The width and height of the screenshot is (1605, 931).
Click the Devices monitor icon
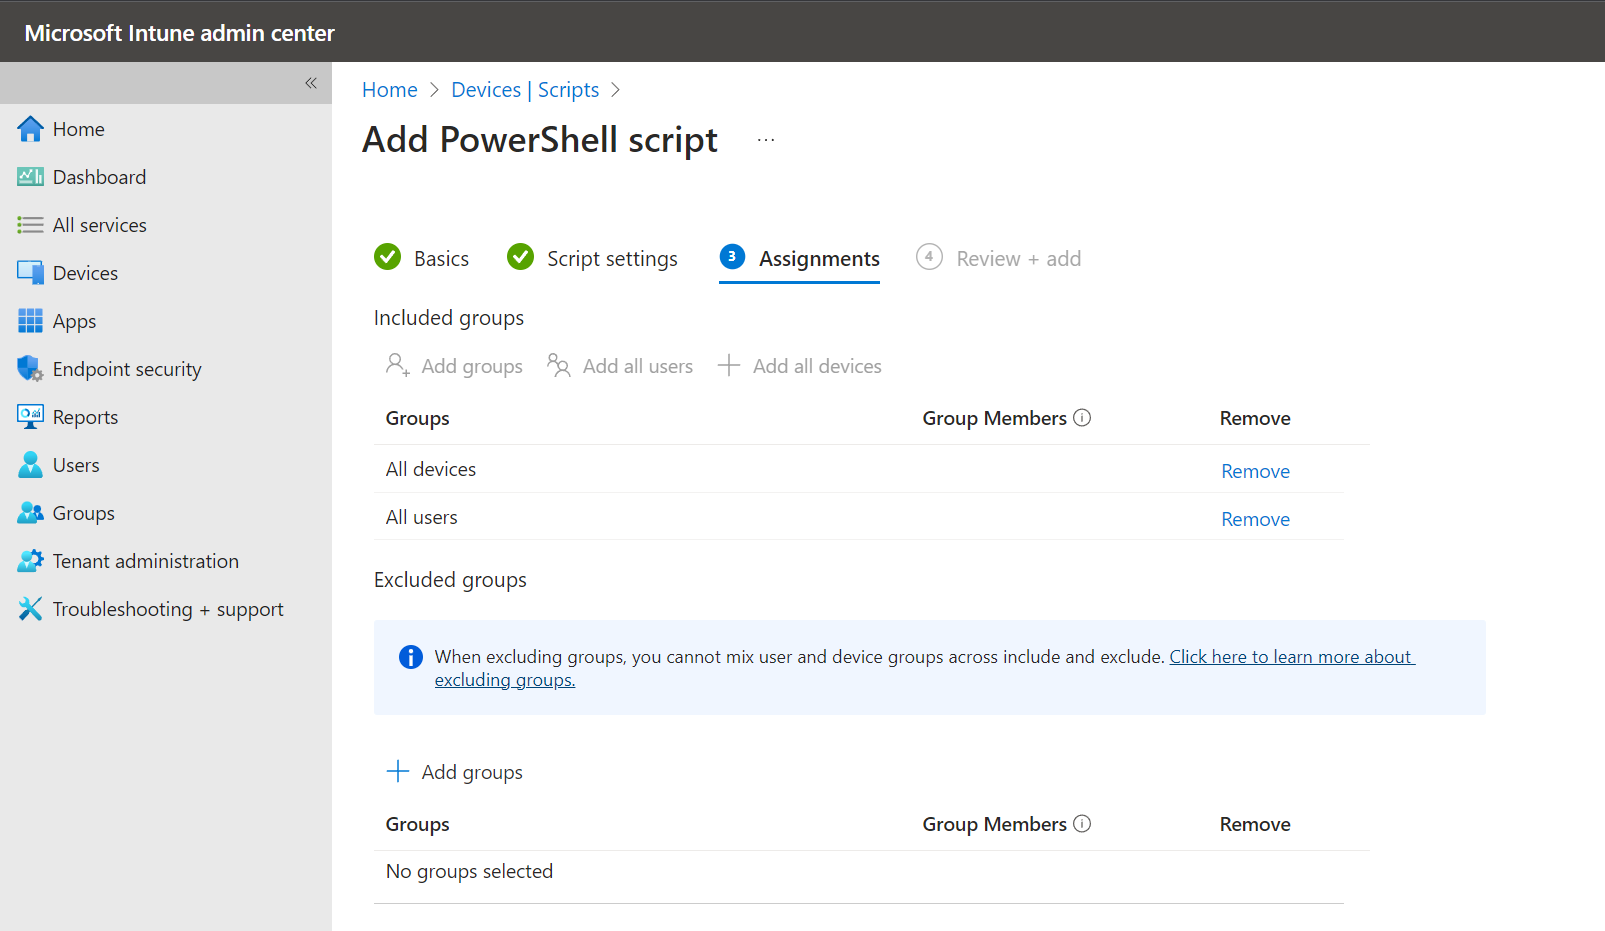[31, 273]
